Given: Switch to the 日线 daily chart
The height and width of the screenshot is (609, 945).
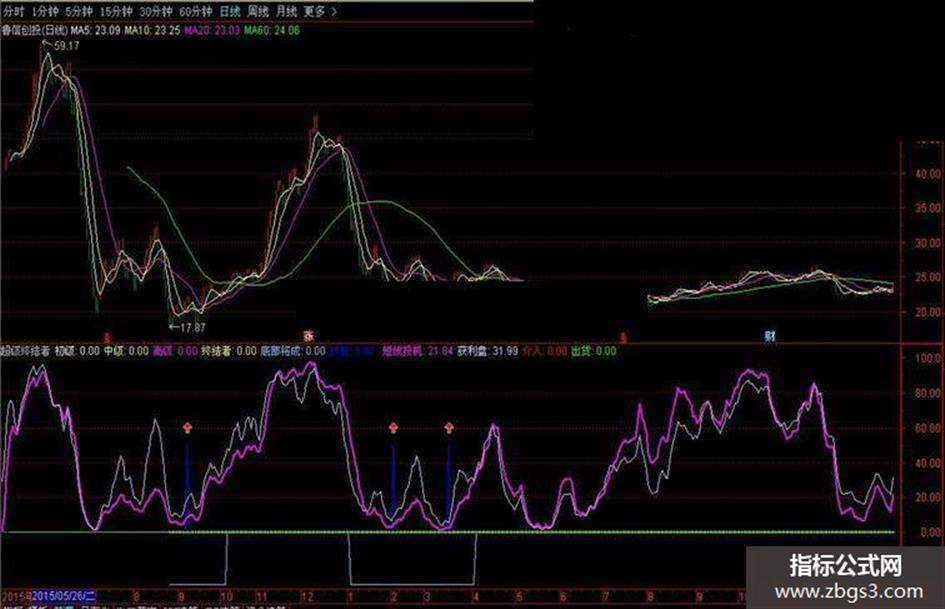Looking at the screenshot, I should click(230, 11).
